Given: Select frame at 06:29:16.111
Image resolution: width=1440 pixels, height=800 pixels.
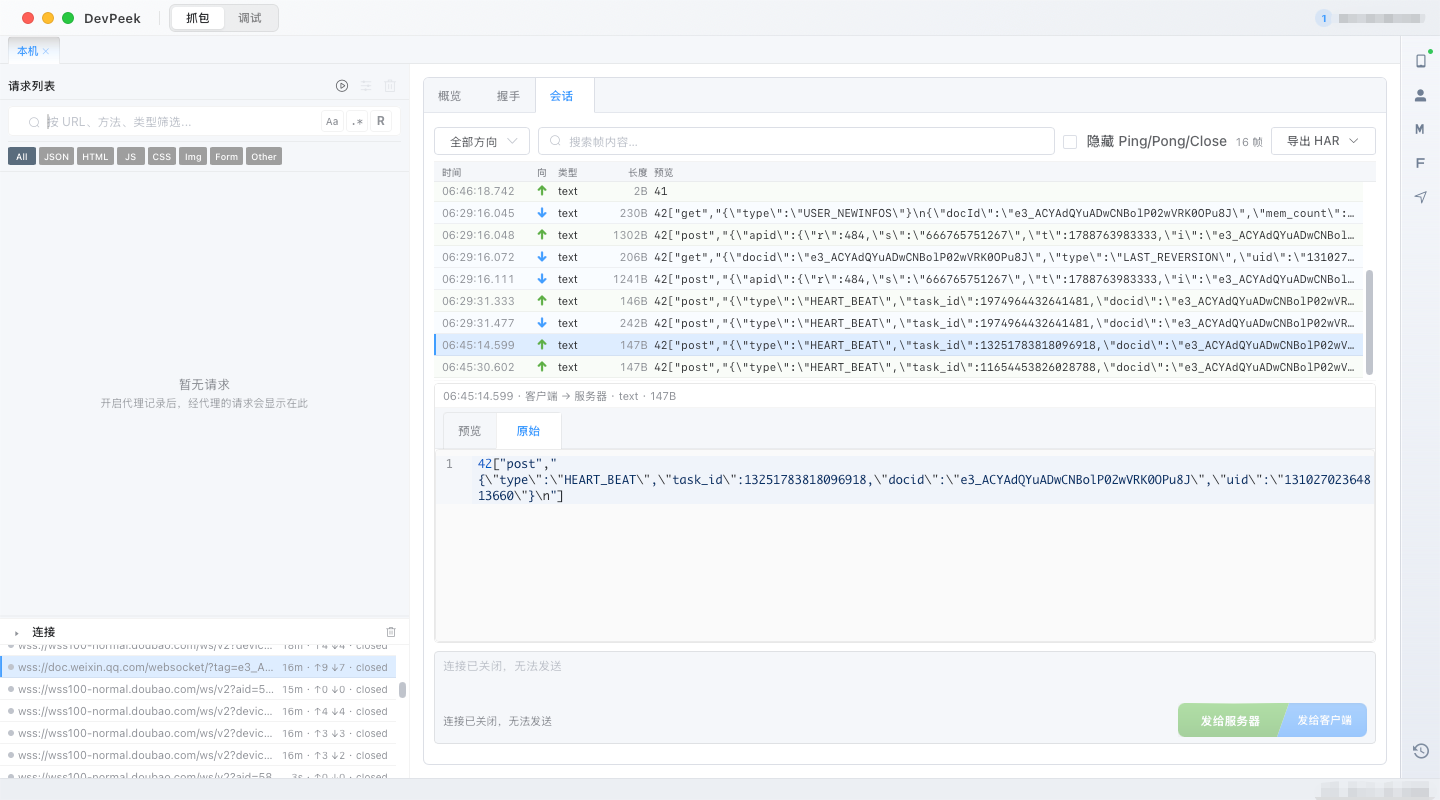Looking at the screenshot, I should click(x=898, y=279).
